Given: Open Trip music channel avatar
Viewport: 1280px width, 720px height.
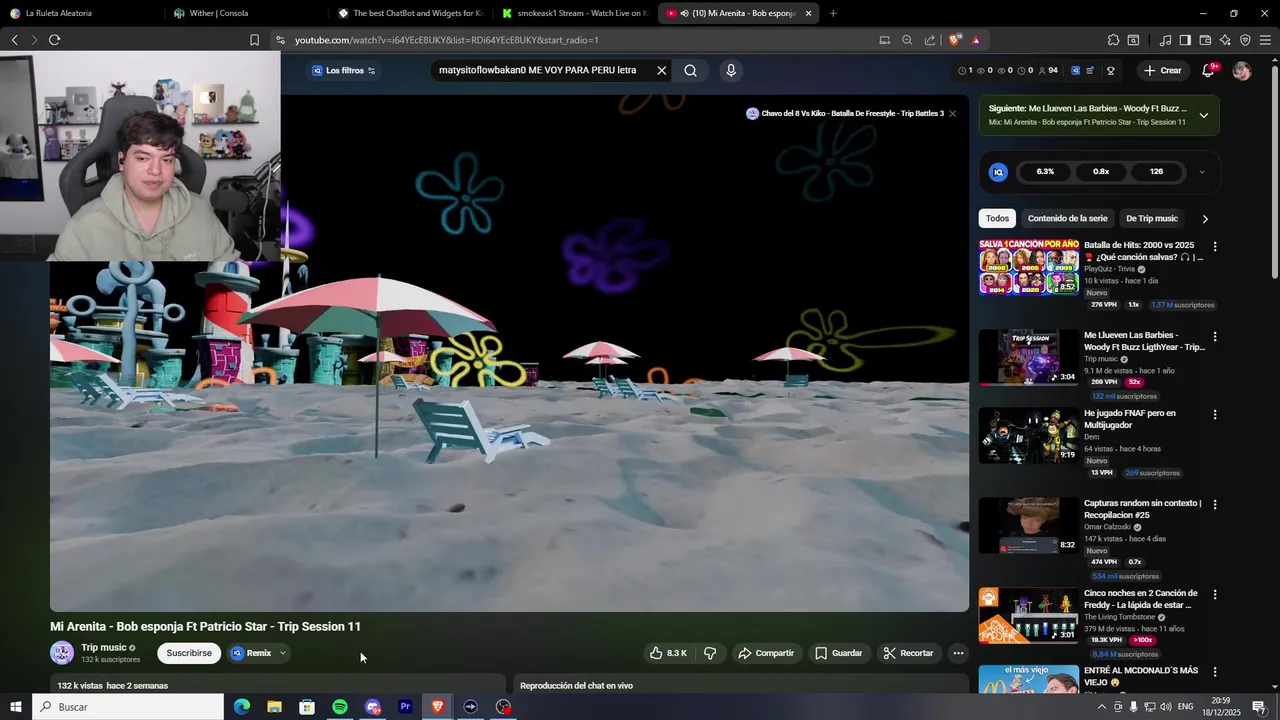Looking at the screenshot, I should click(62, 653).
